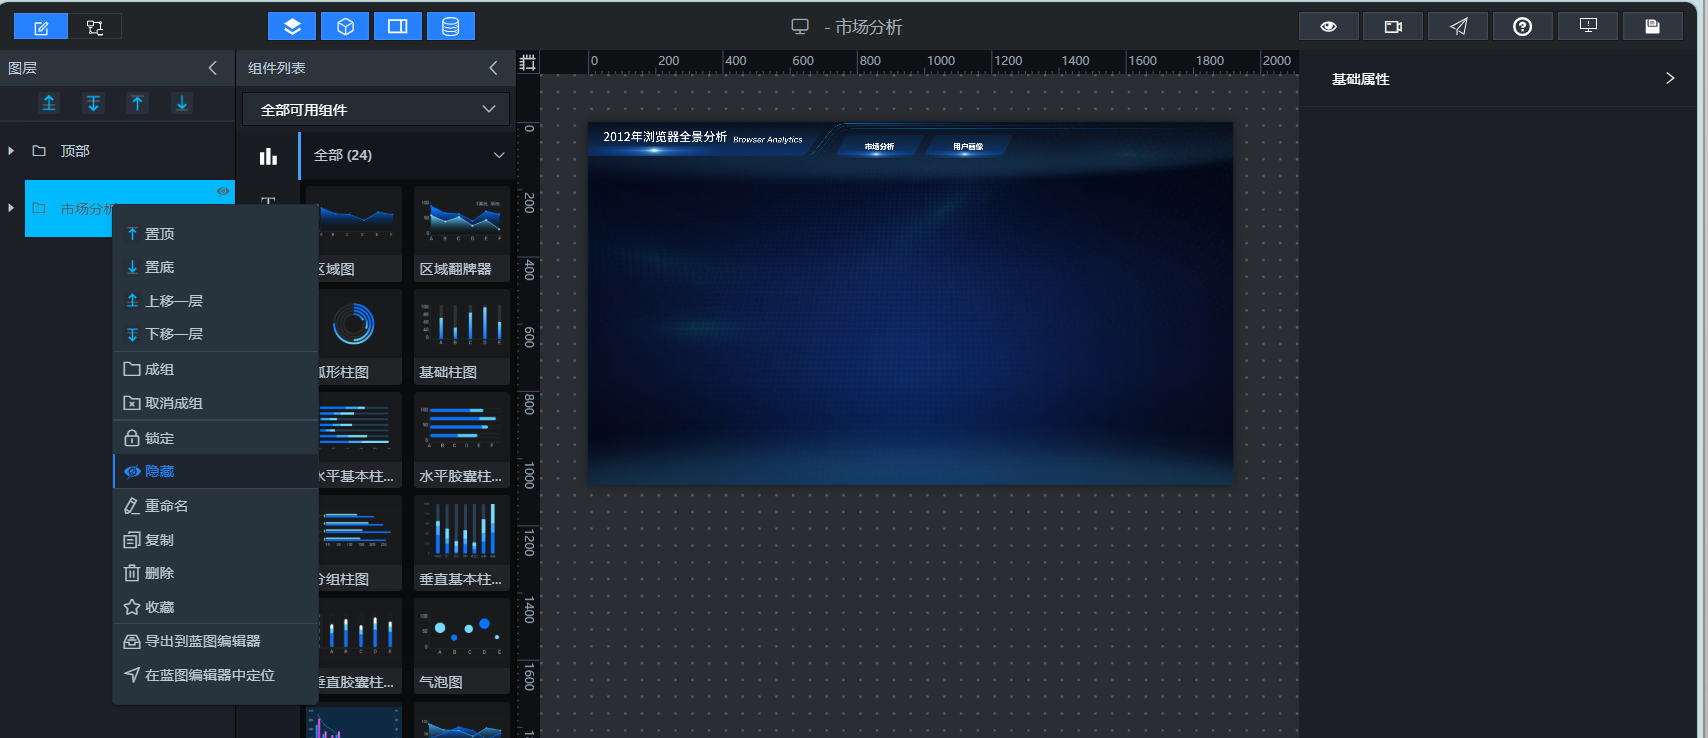Choose 下移一层 from context menu
The image size is (1708, 738).
(x=215, y=334)
